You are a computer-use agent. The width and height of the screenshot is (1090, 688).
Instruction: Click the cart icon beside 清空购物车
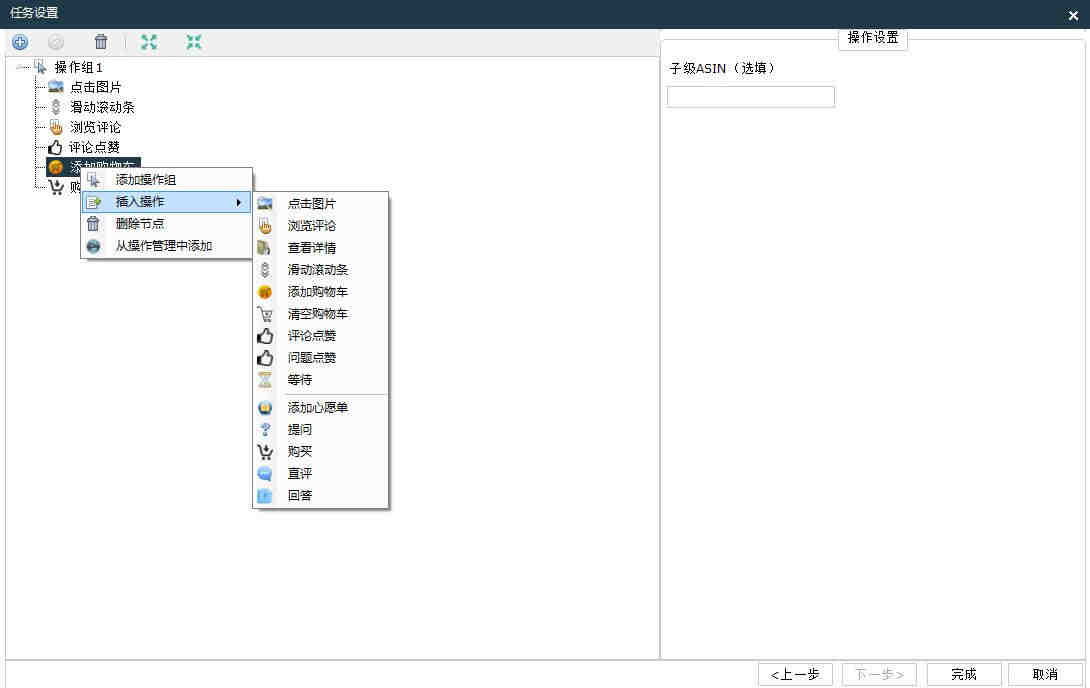pyautogui.click(x=265, y=314)
